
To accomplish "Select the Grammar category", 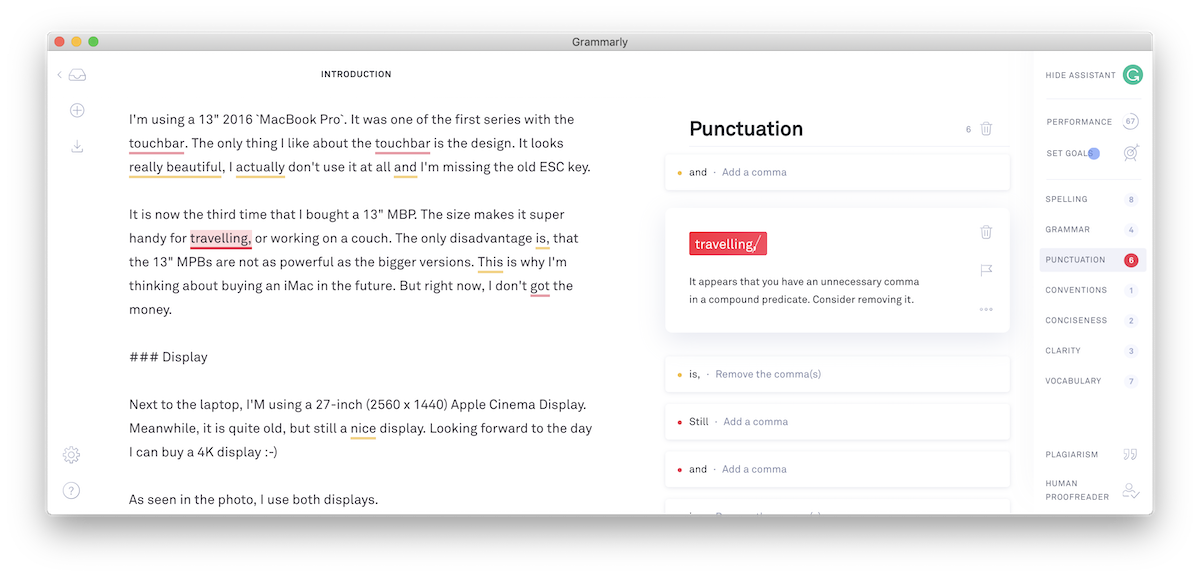I will point(1091,230).
